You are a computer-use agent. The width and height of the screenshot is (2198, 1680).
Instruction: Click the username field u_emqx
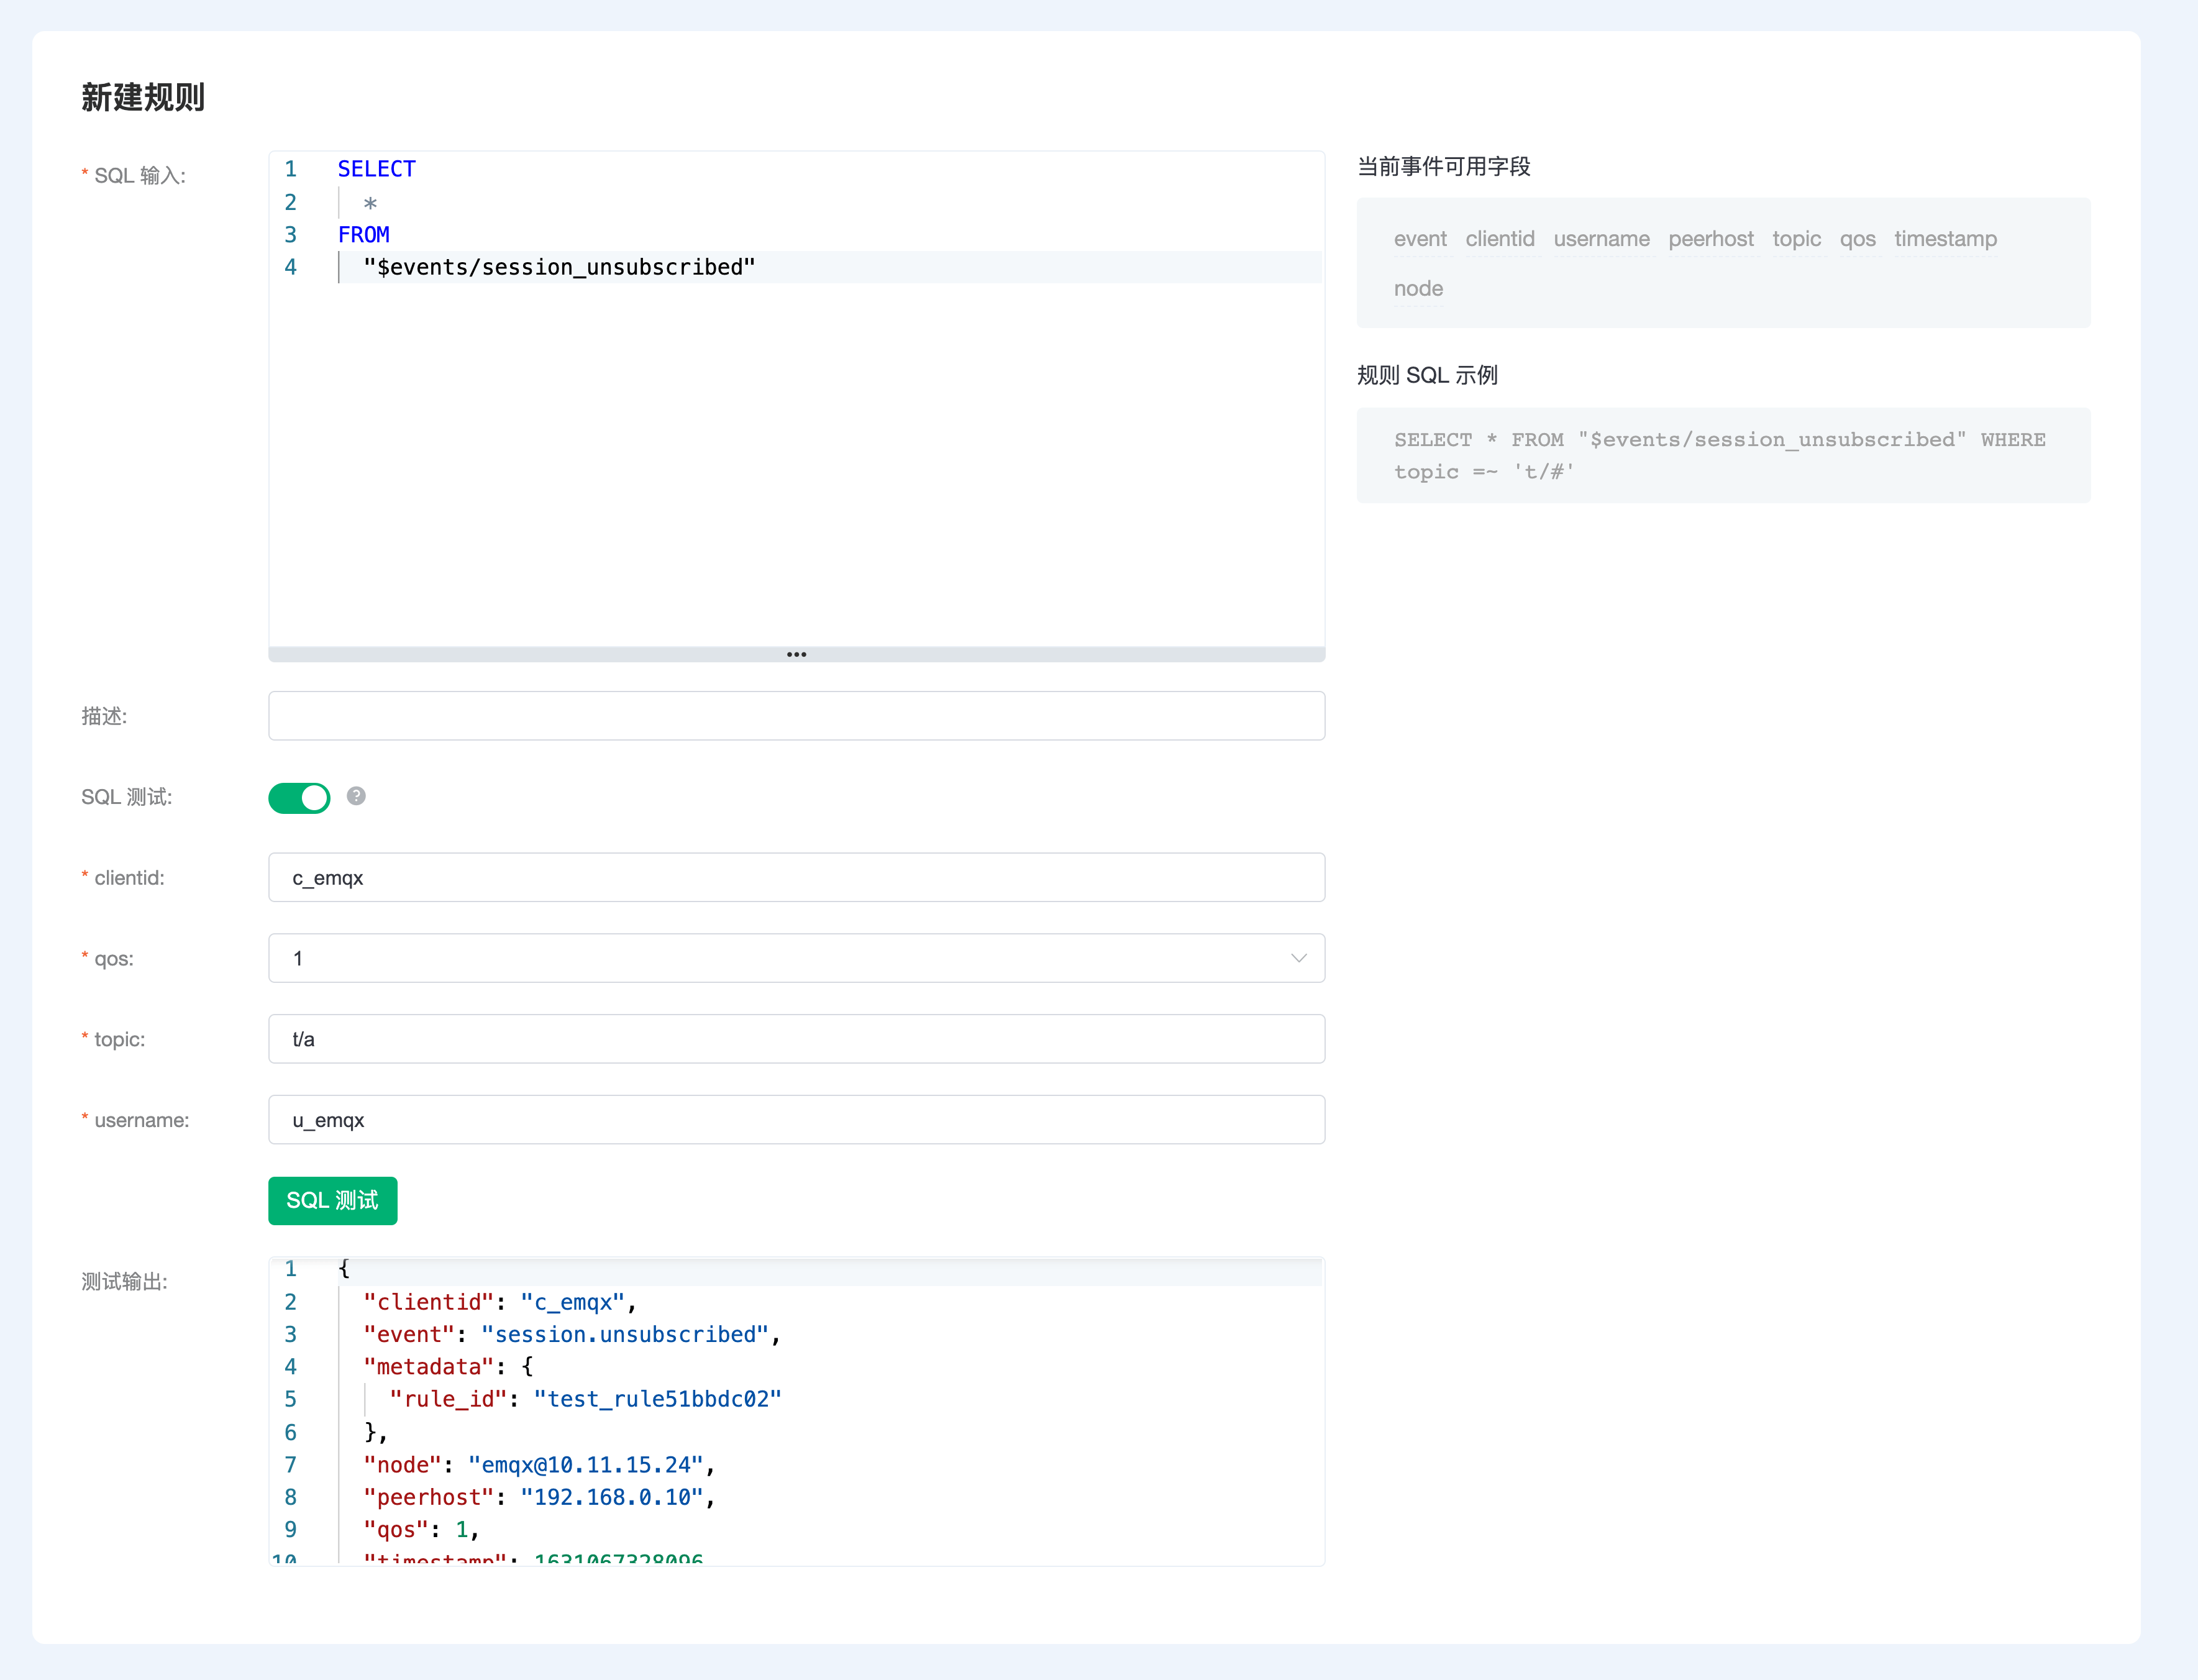[x=796, y=1120]
